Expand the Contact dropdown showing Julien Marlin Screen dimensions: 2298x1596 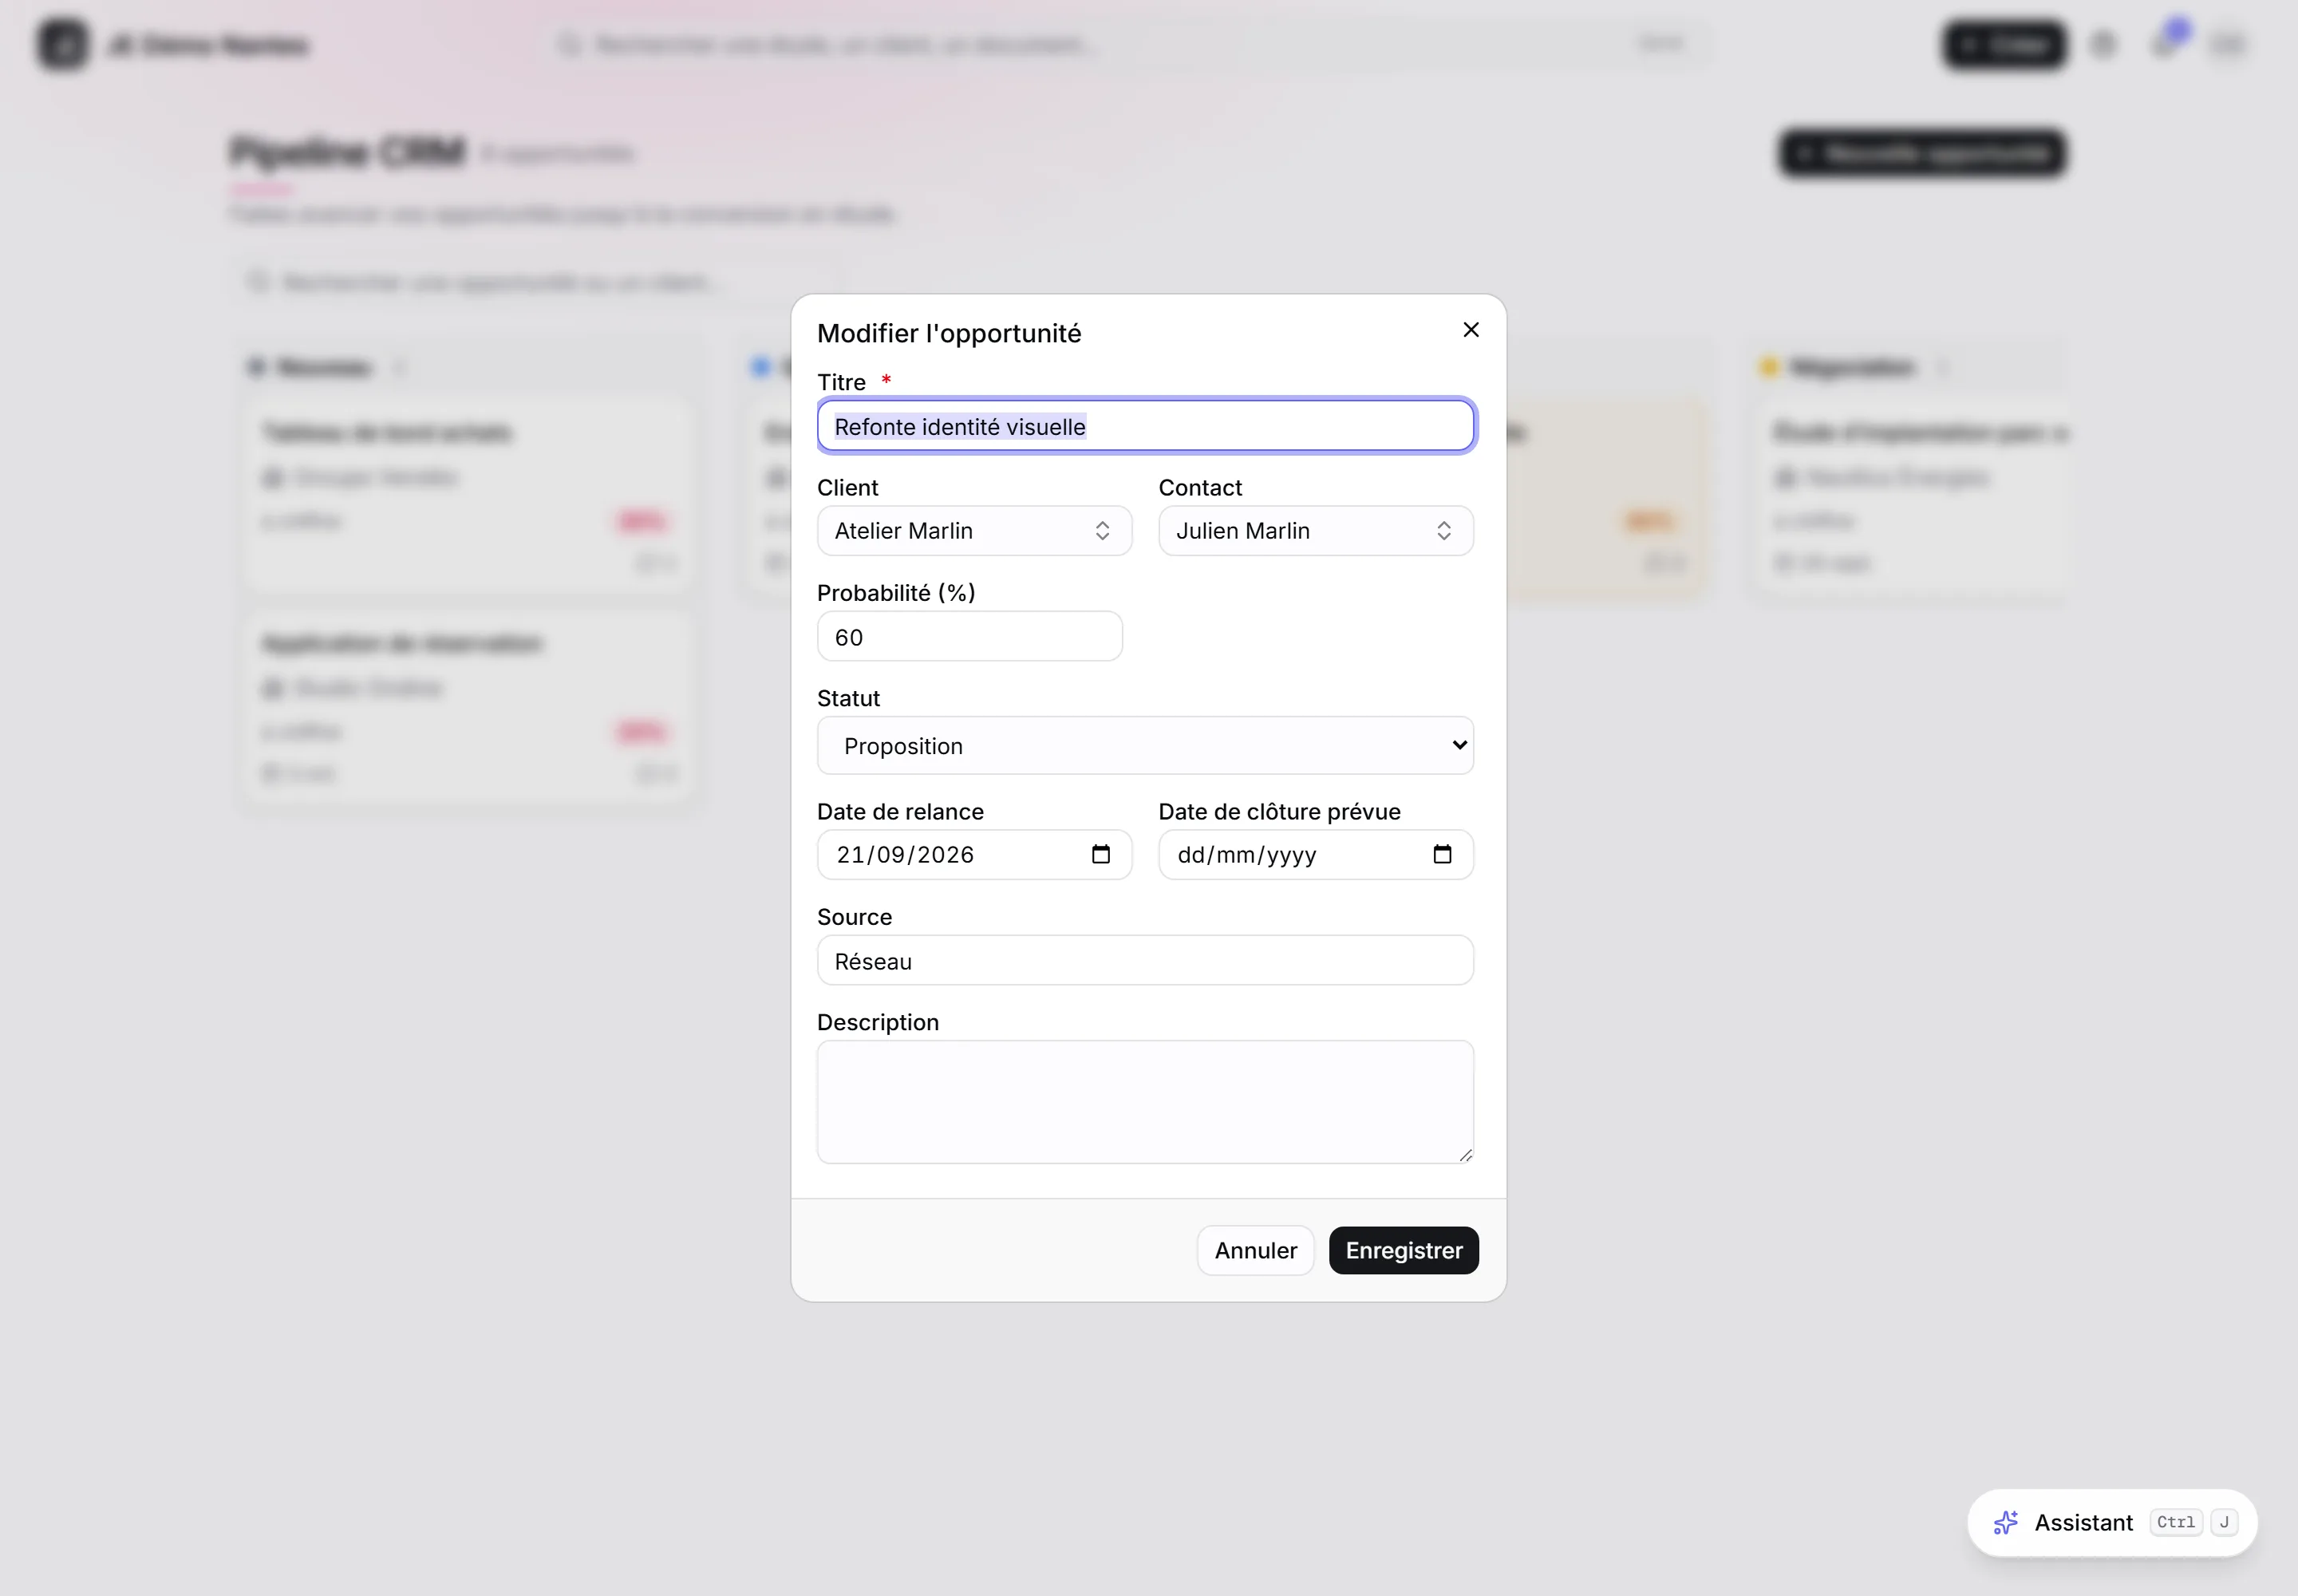coord(1316,531)
